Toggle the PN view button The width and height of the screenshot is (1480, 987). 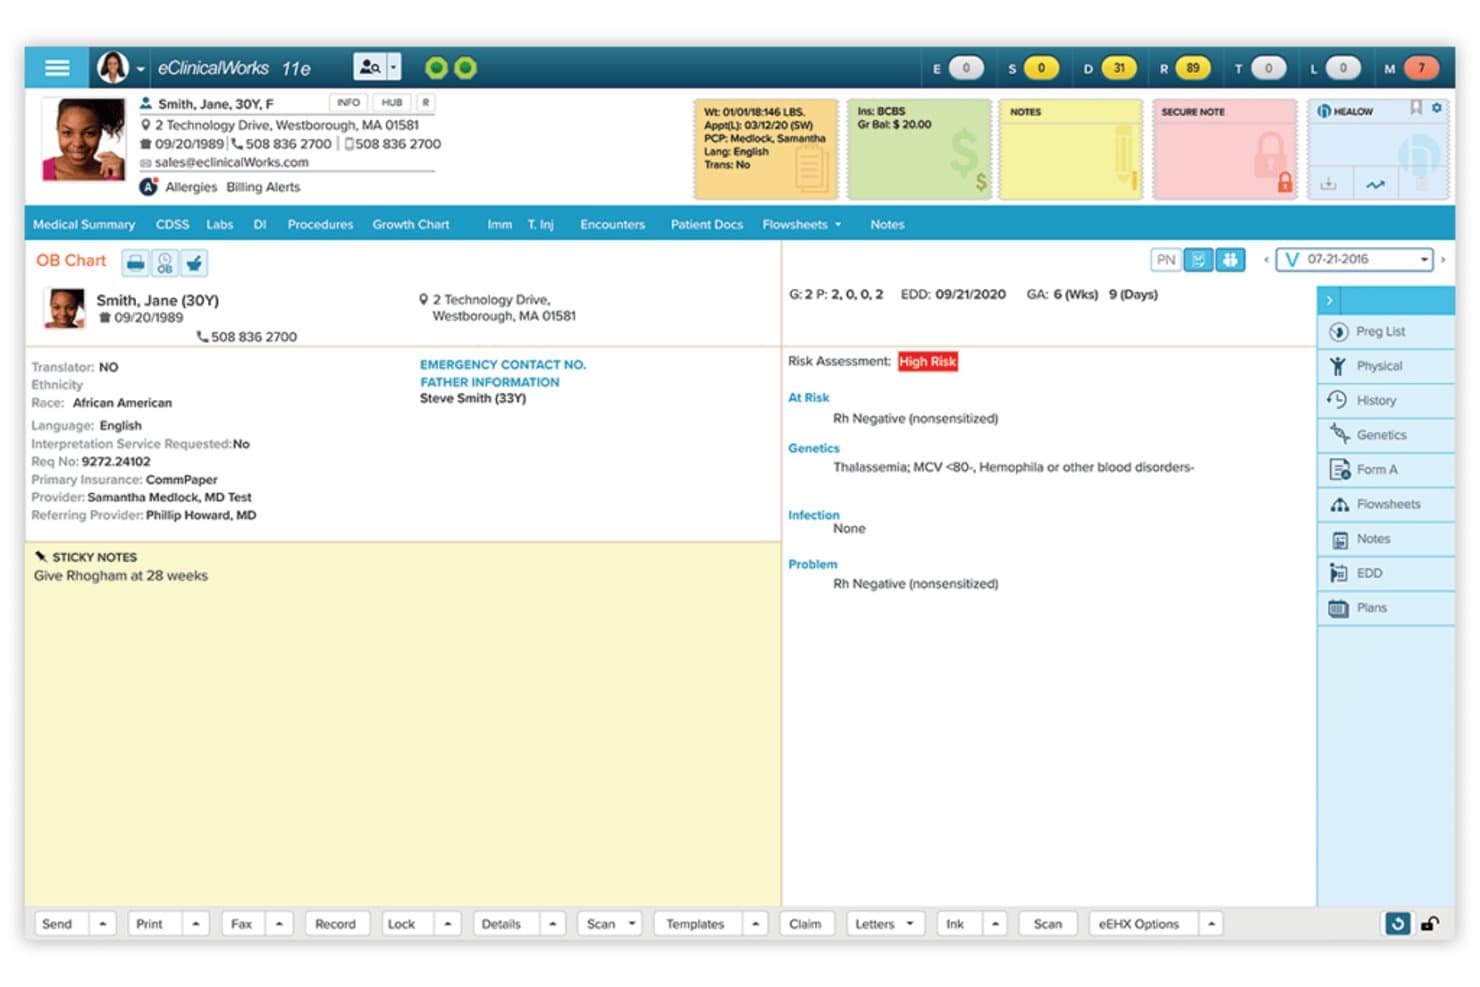coord(1166,260)
